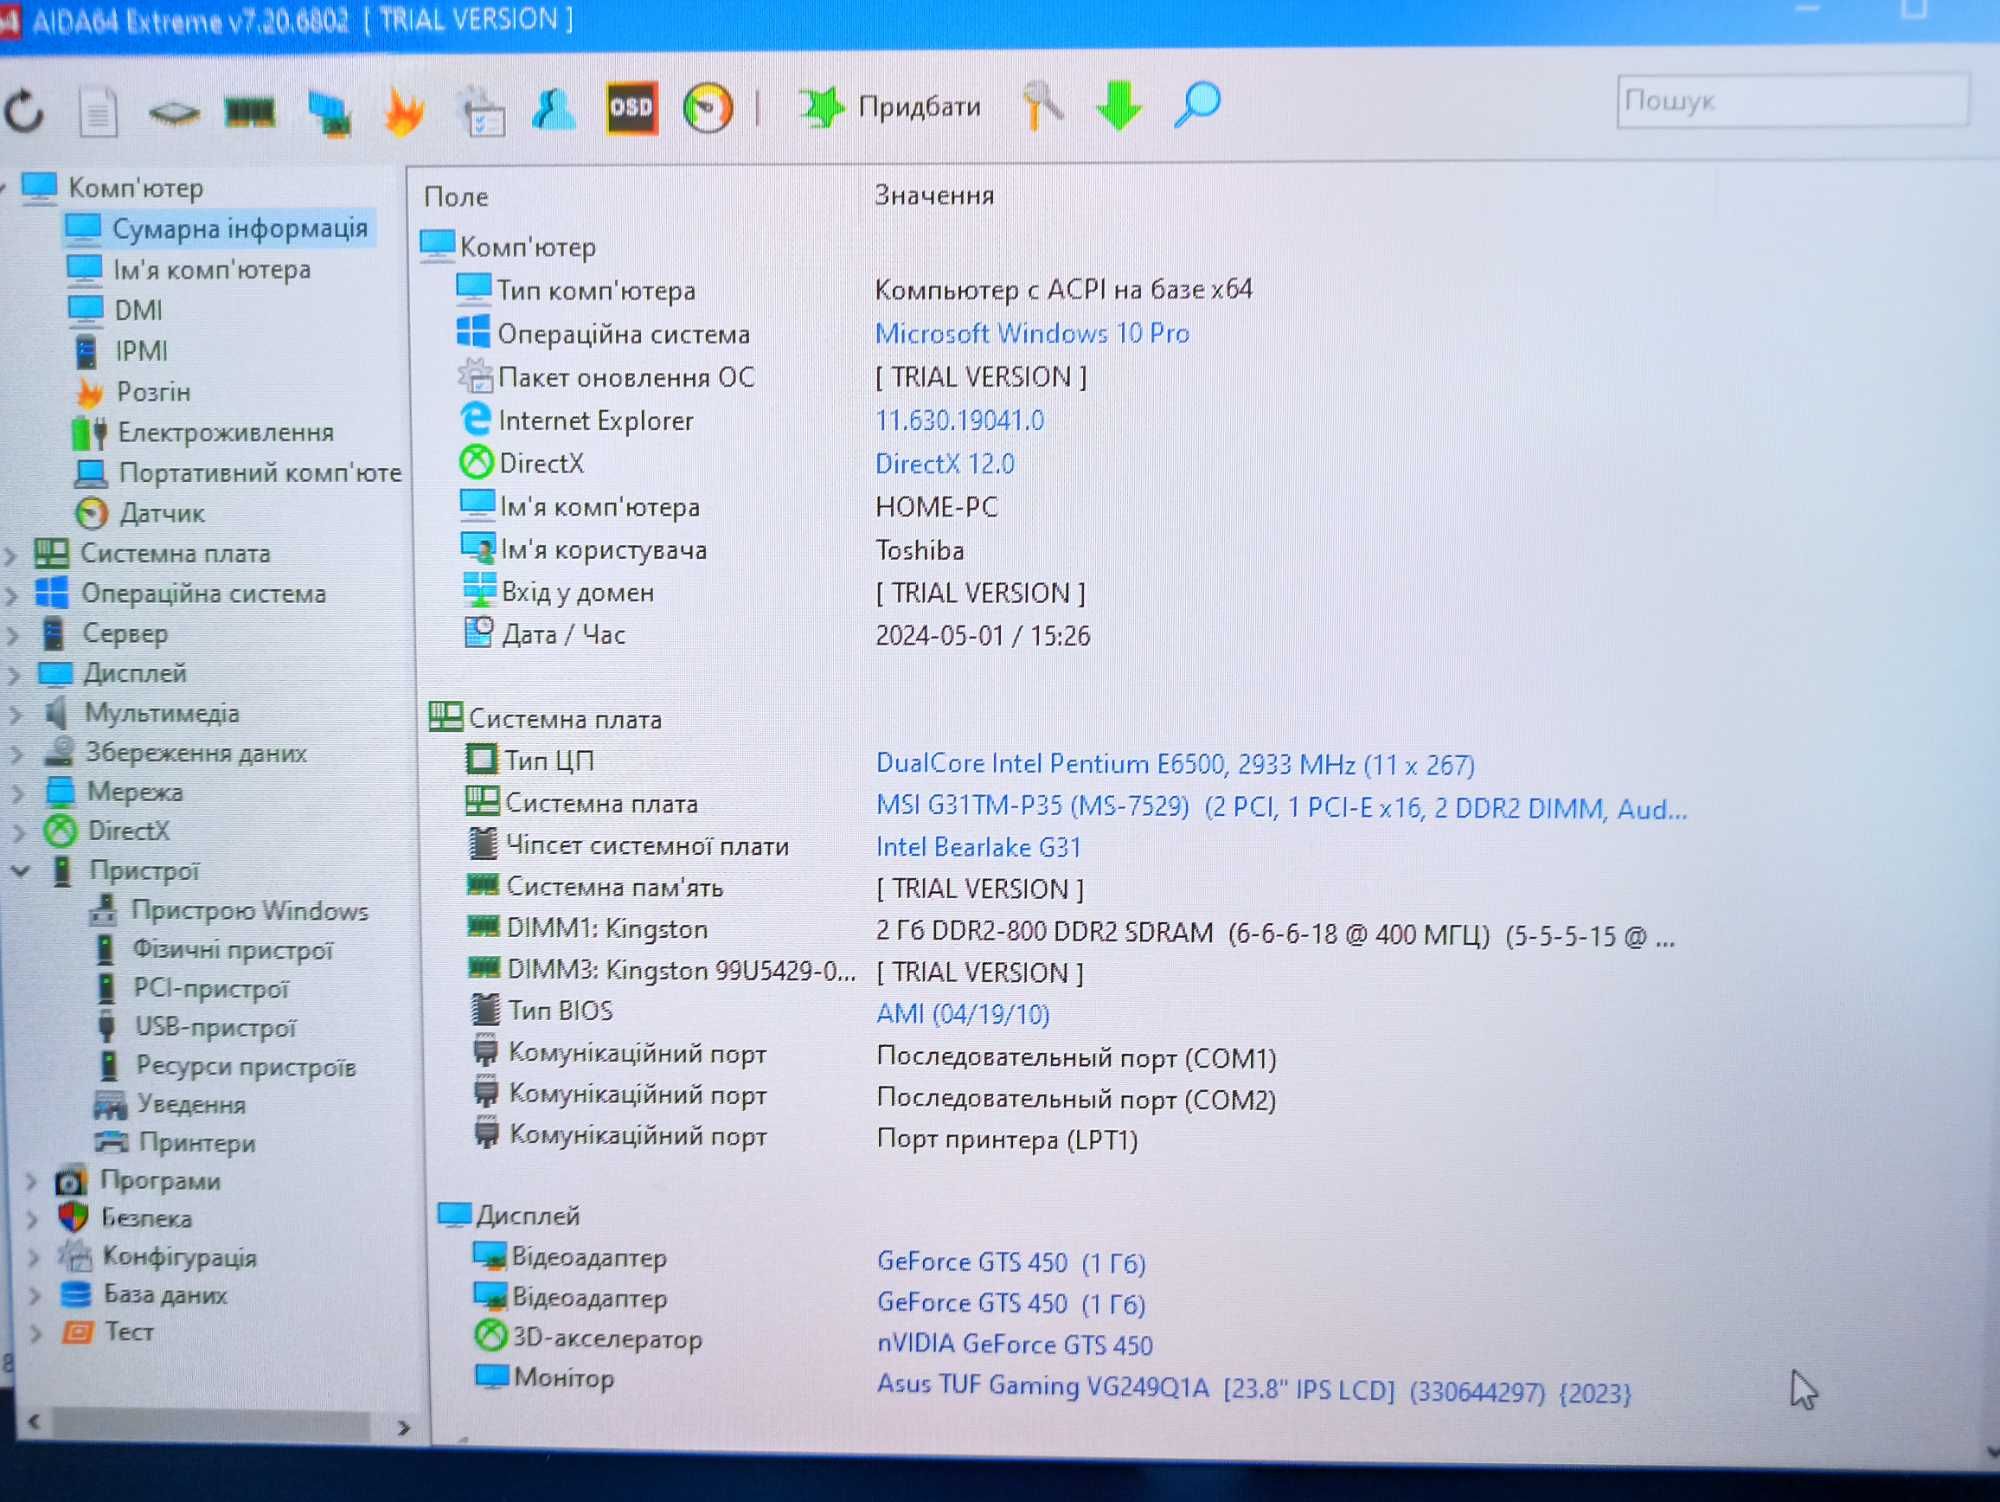Expand Безпека tree node

tap(32, 1220)
